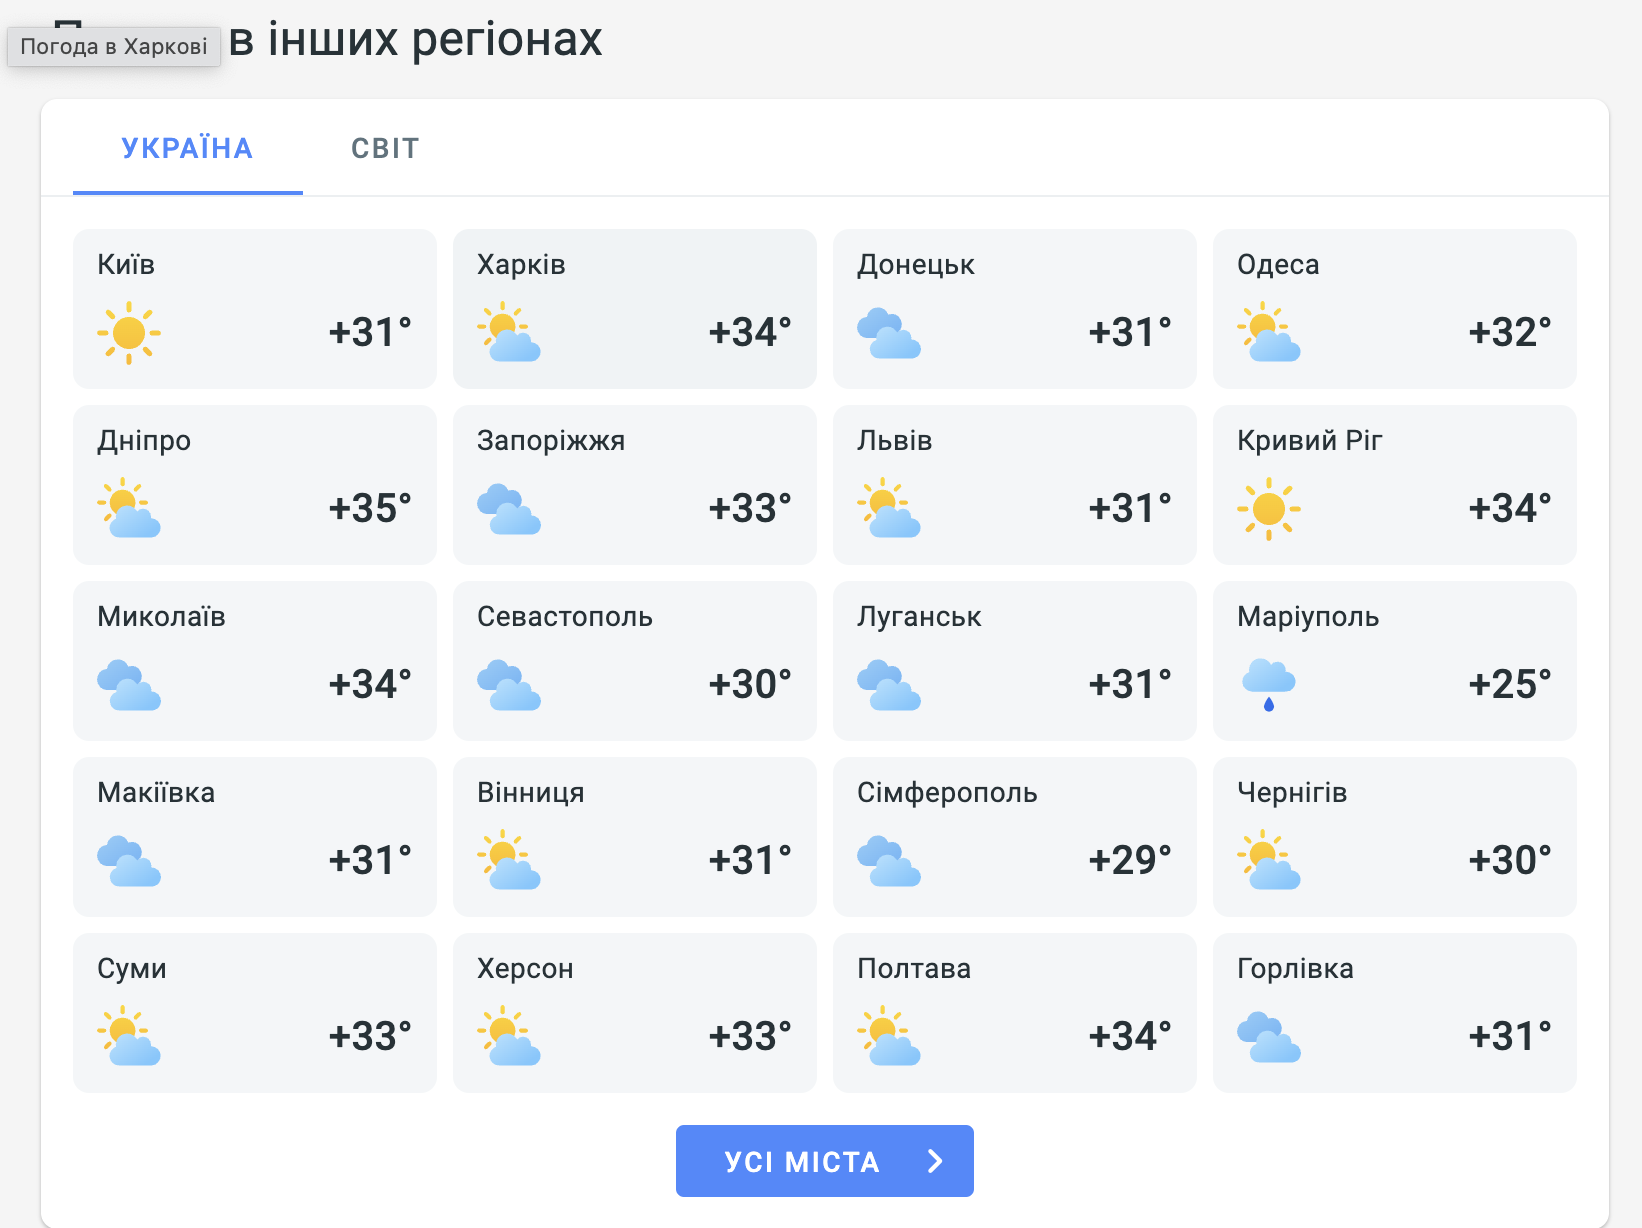The width and height of the screenshot is (1642, 1228).
Task: Select the Сімферополь weather card
Action: (x=1014, y=837)
